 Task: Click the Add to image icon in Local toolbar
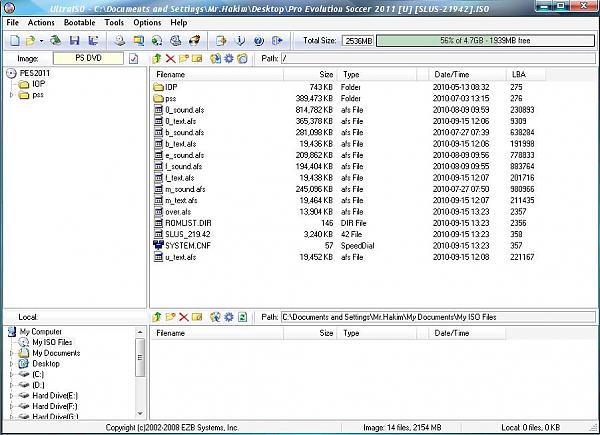[215, 317]
